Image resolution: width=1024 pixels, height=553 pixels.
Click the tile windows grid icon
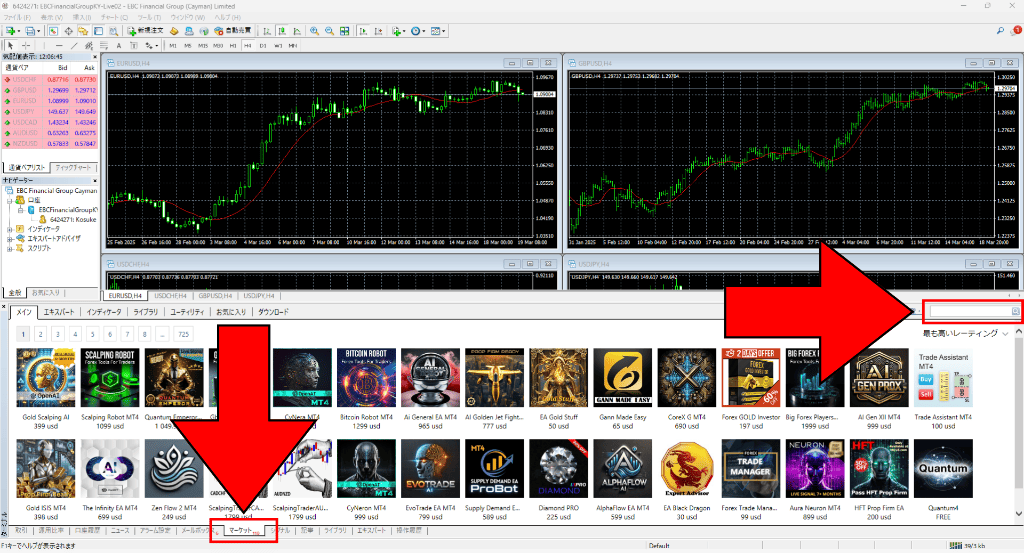(x=345, y=31)
